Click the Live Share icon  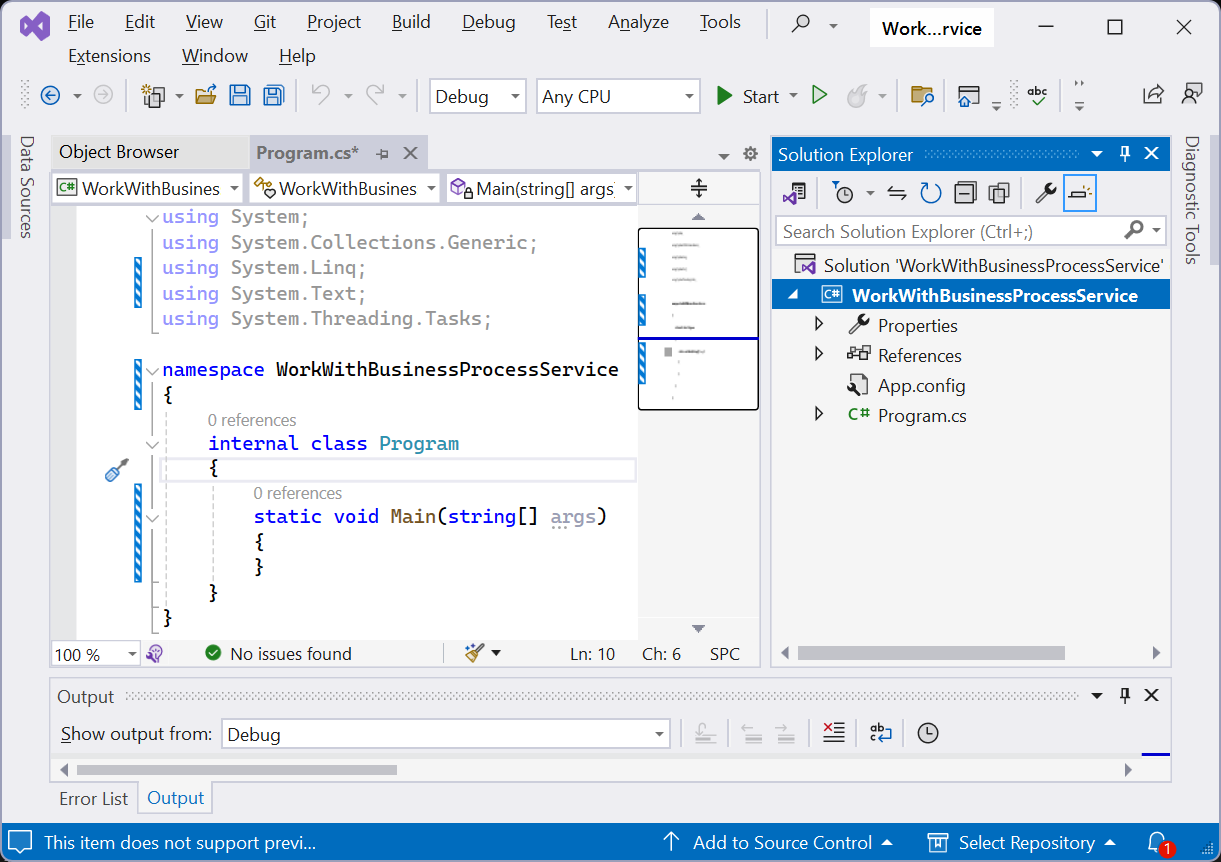[x=1153, y=95]
